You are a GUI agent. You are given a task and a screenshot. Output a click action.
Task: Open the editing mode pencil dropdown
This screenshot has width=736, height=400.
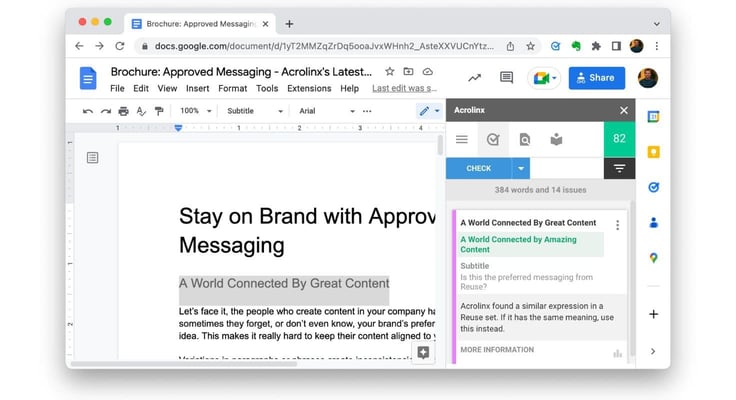429,111
